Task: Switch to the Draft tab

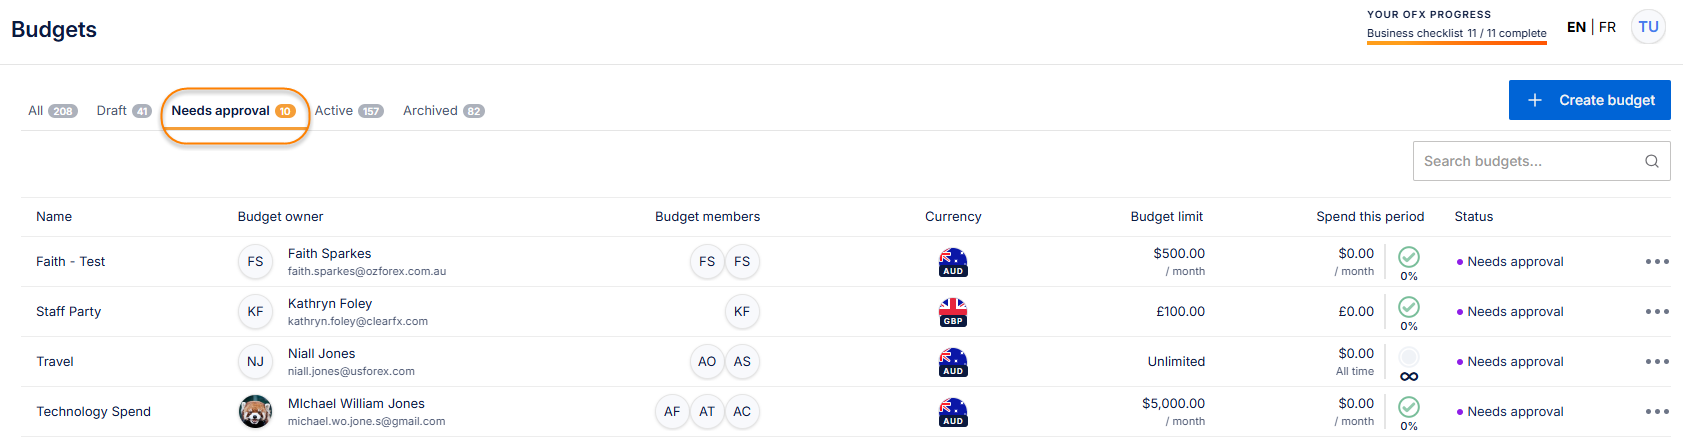Action: pos(123,111)
